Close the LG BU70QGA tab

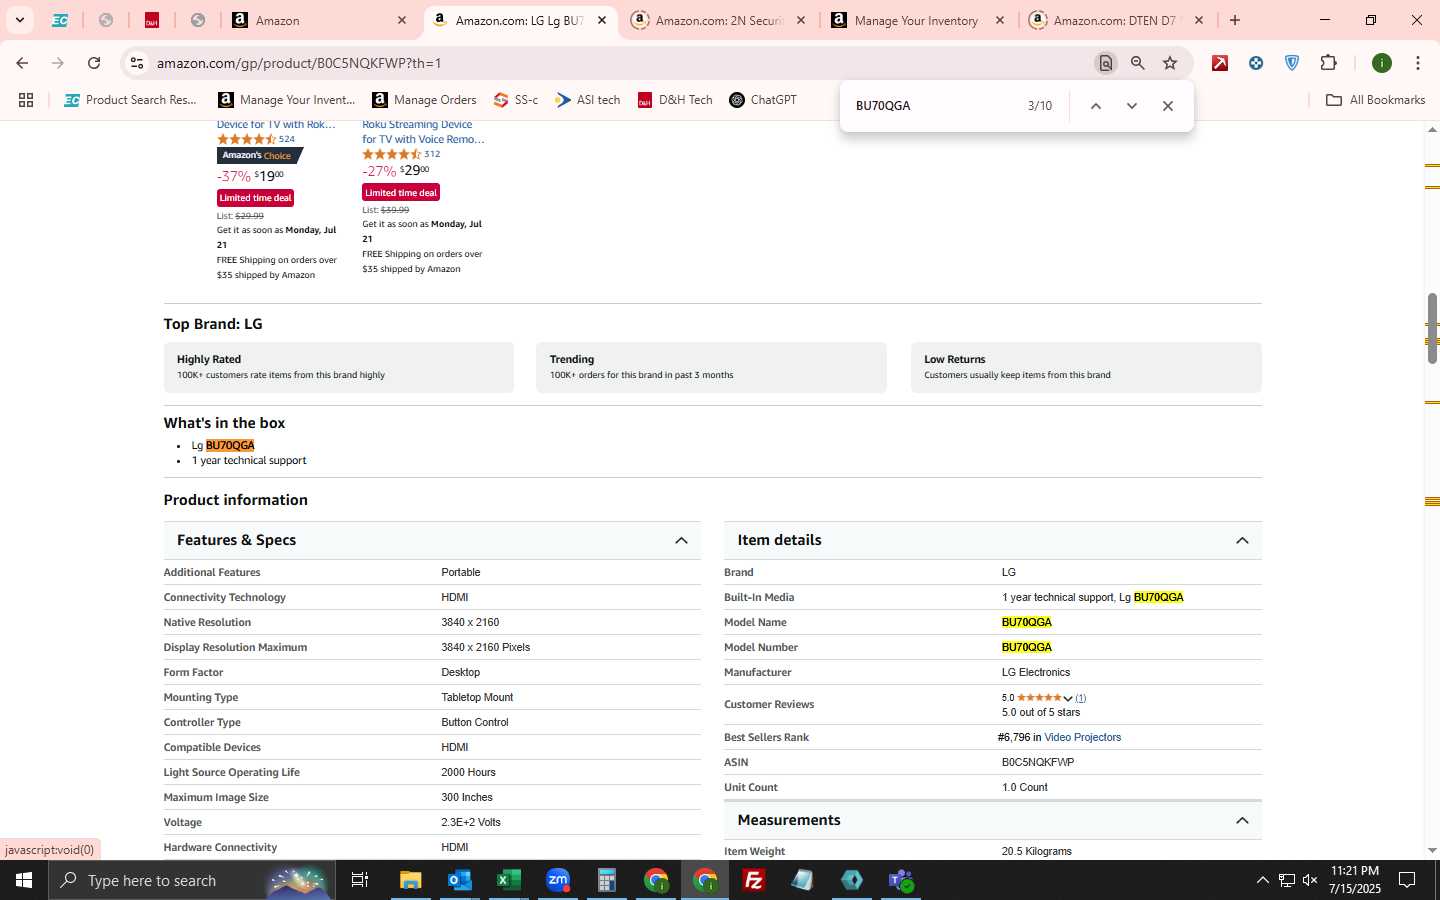tap(602, 20)
